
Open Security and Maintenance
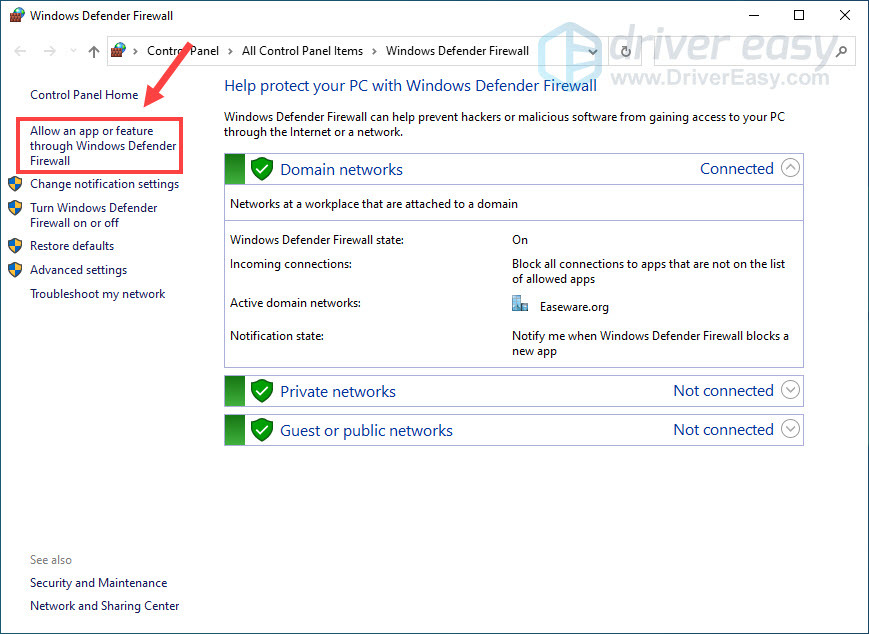coord(99,583)
